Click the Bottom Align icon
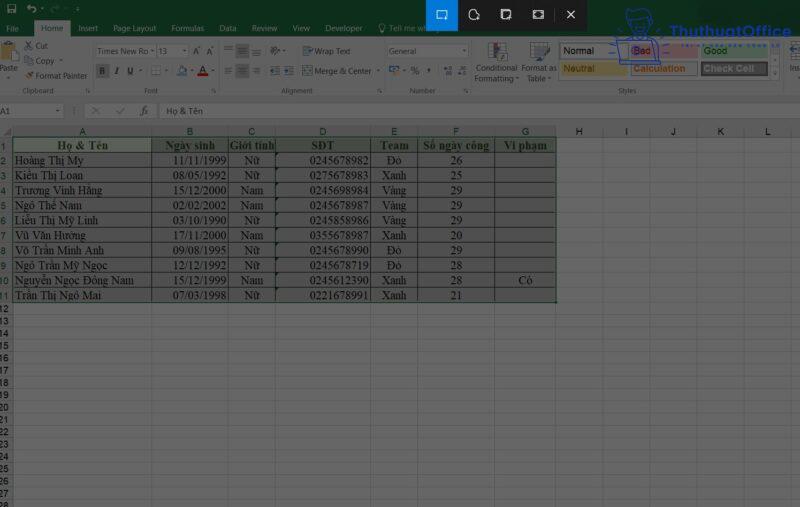The image size is (800, 507). tap(256, 51)
